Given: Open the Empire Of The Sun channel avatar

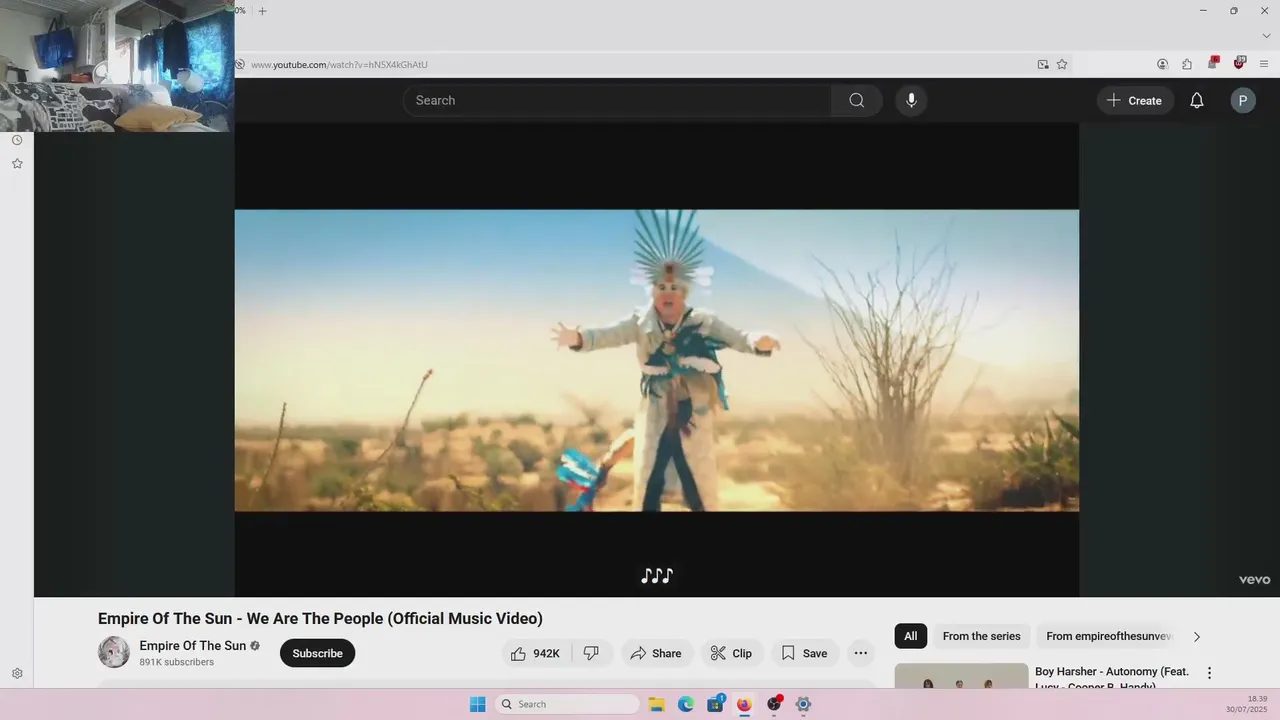Looking at the screenshot, I should tap(114, 652).
